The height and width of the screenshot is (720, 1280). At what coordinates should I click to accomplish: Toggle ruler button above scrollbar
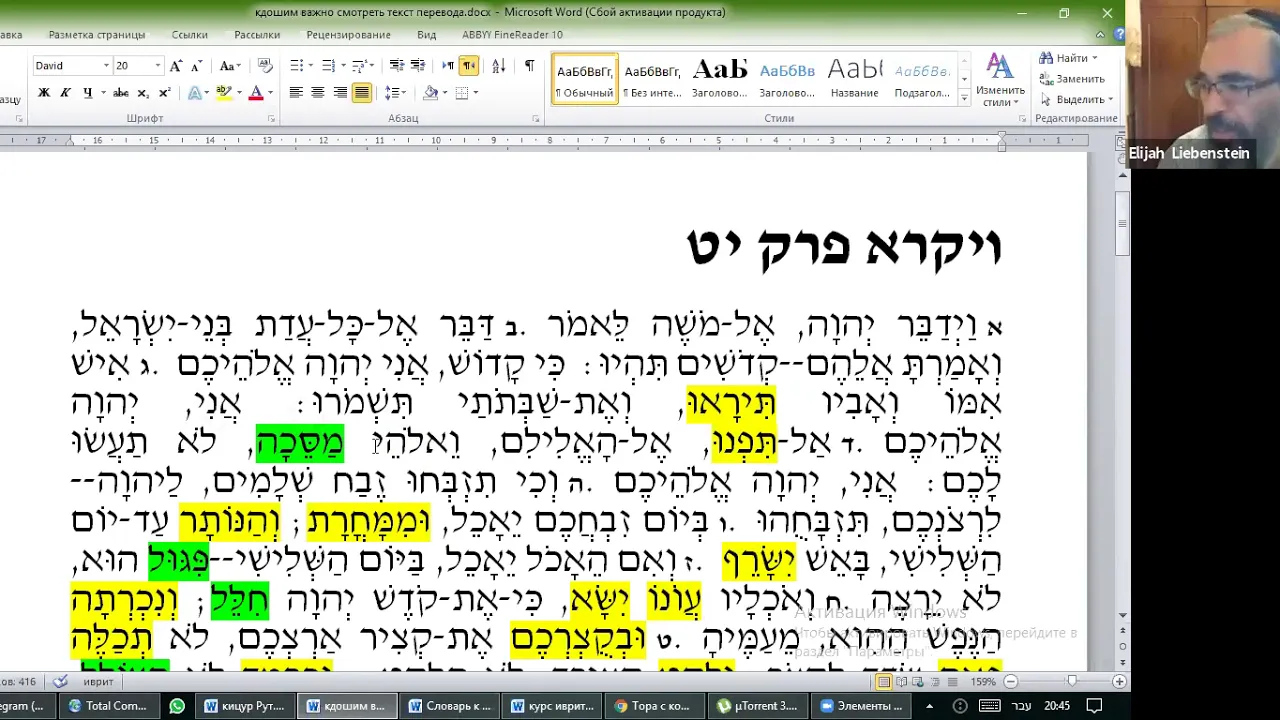coord(1121,143)
